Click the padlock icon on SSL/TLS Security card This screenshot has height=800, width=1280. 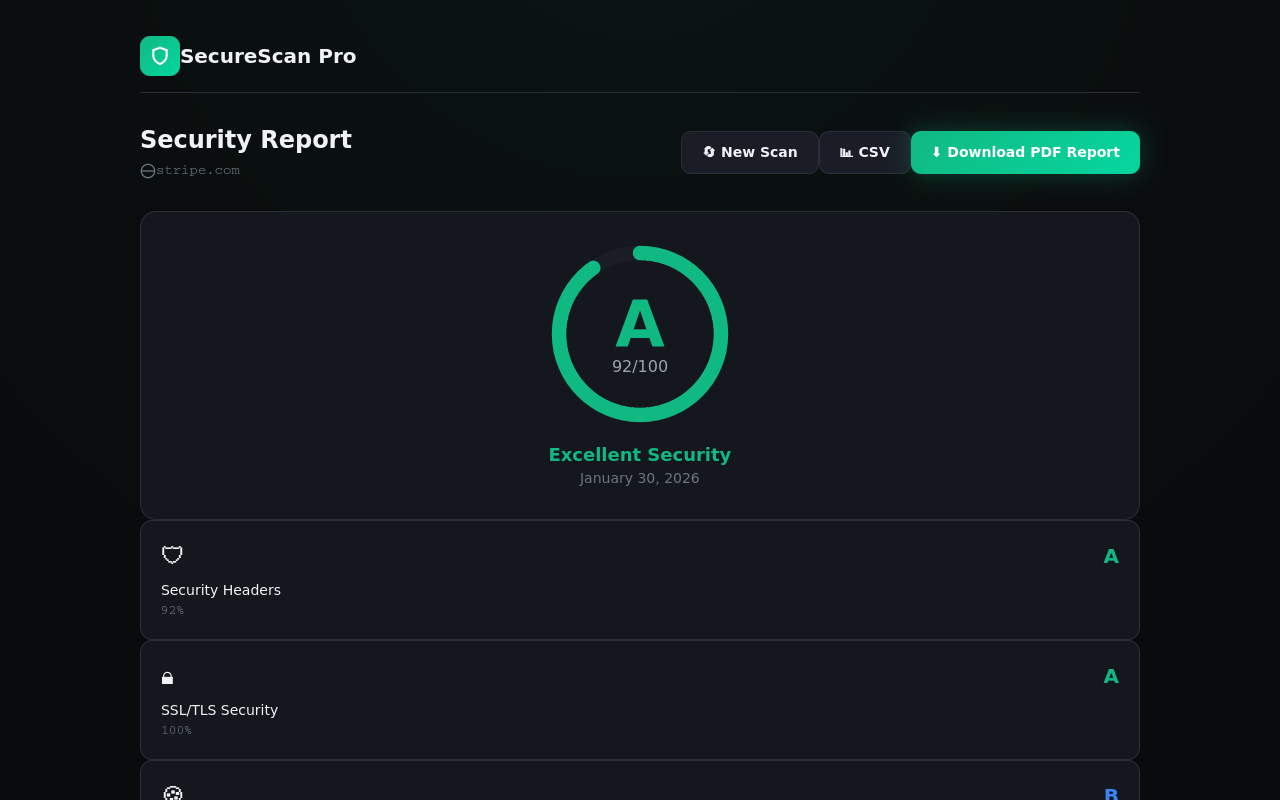[167, 677]
